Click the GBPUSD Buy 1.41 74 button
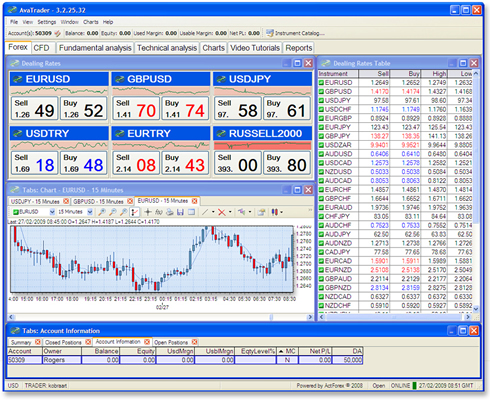Screen dimensions: 490x400 [185, 108]
